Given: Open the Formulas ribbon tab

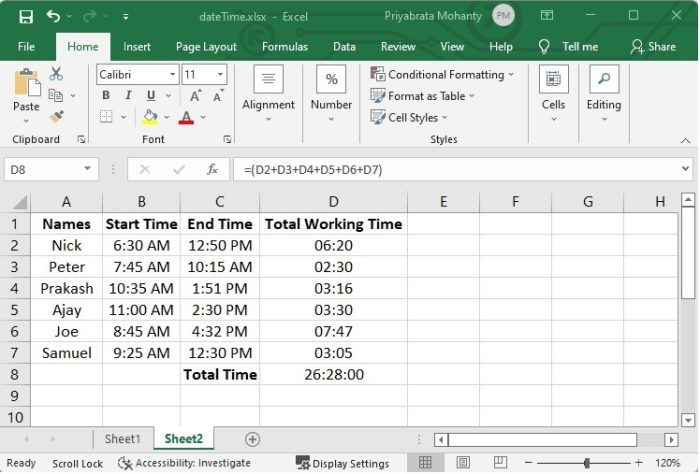Looking at the screenshot, I should point(284,47).
